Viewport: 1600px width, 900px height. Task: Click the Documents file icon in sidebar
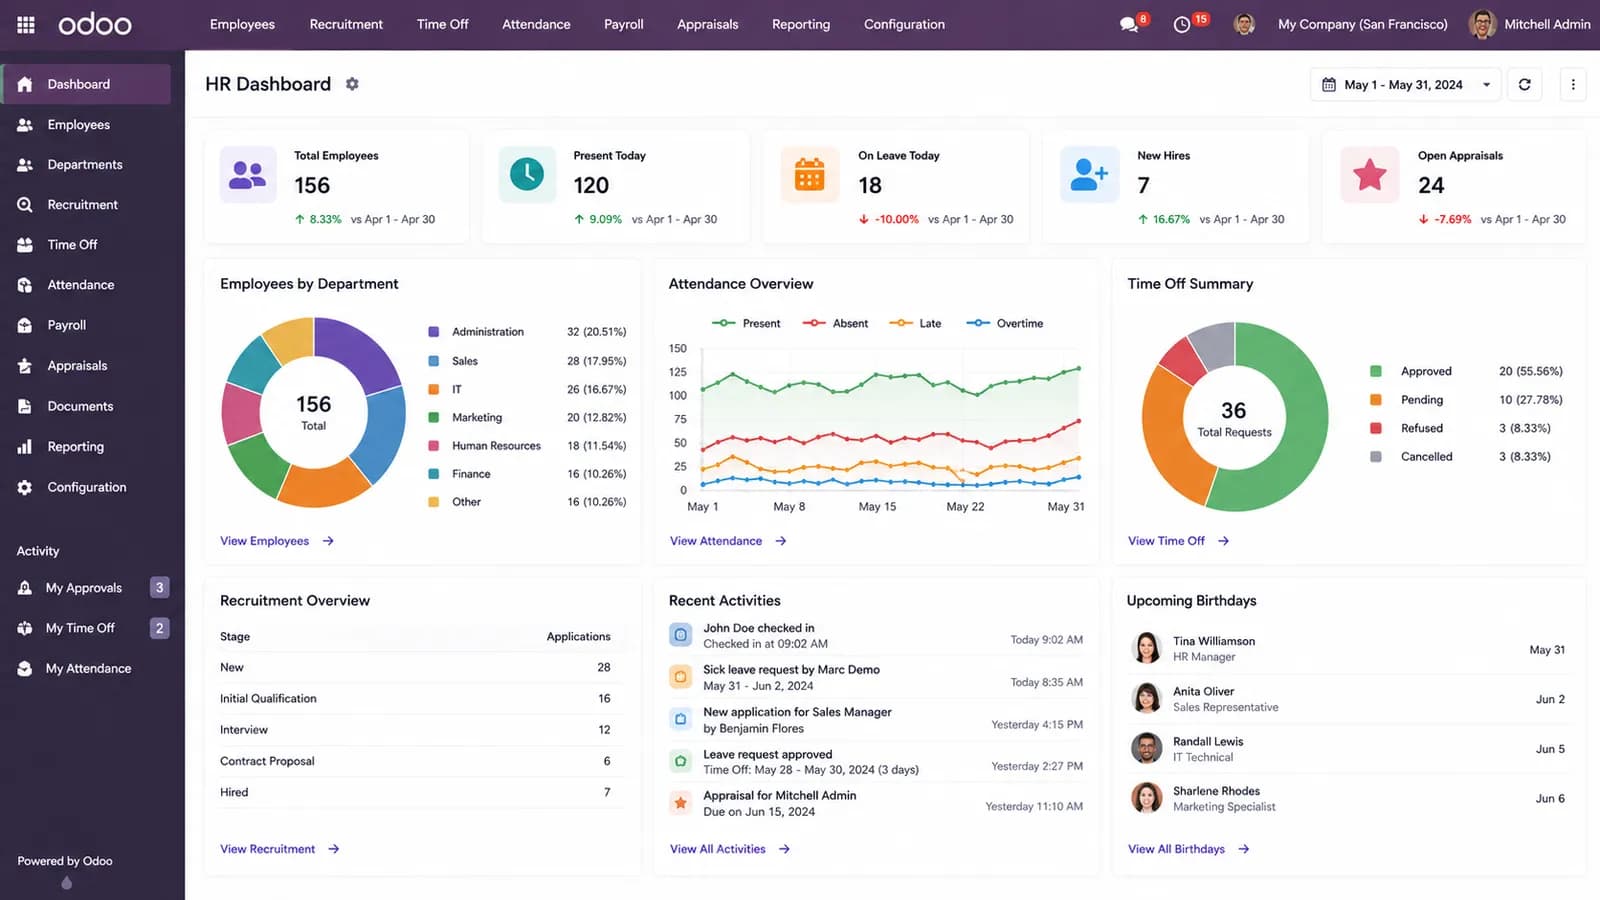25,406
